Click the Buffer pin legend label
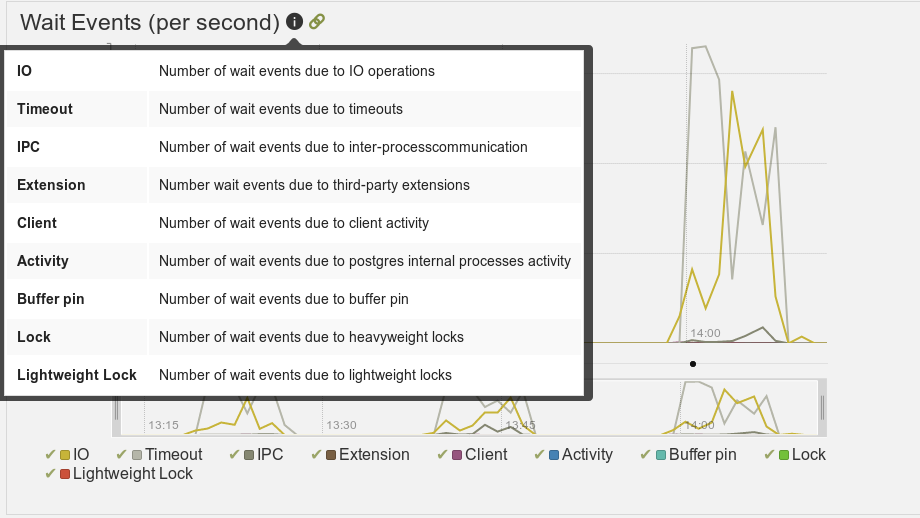 tap(702, 455)
